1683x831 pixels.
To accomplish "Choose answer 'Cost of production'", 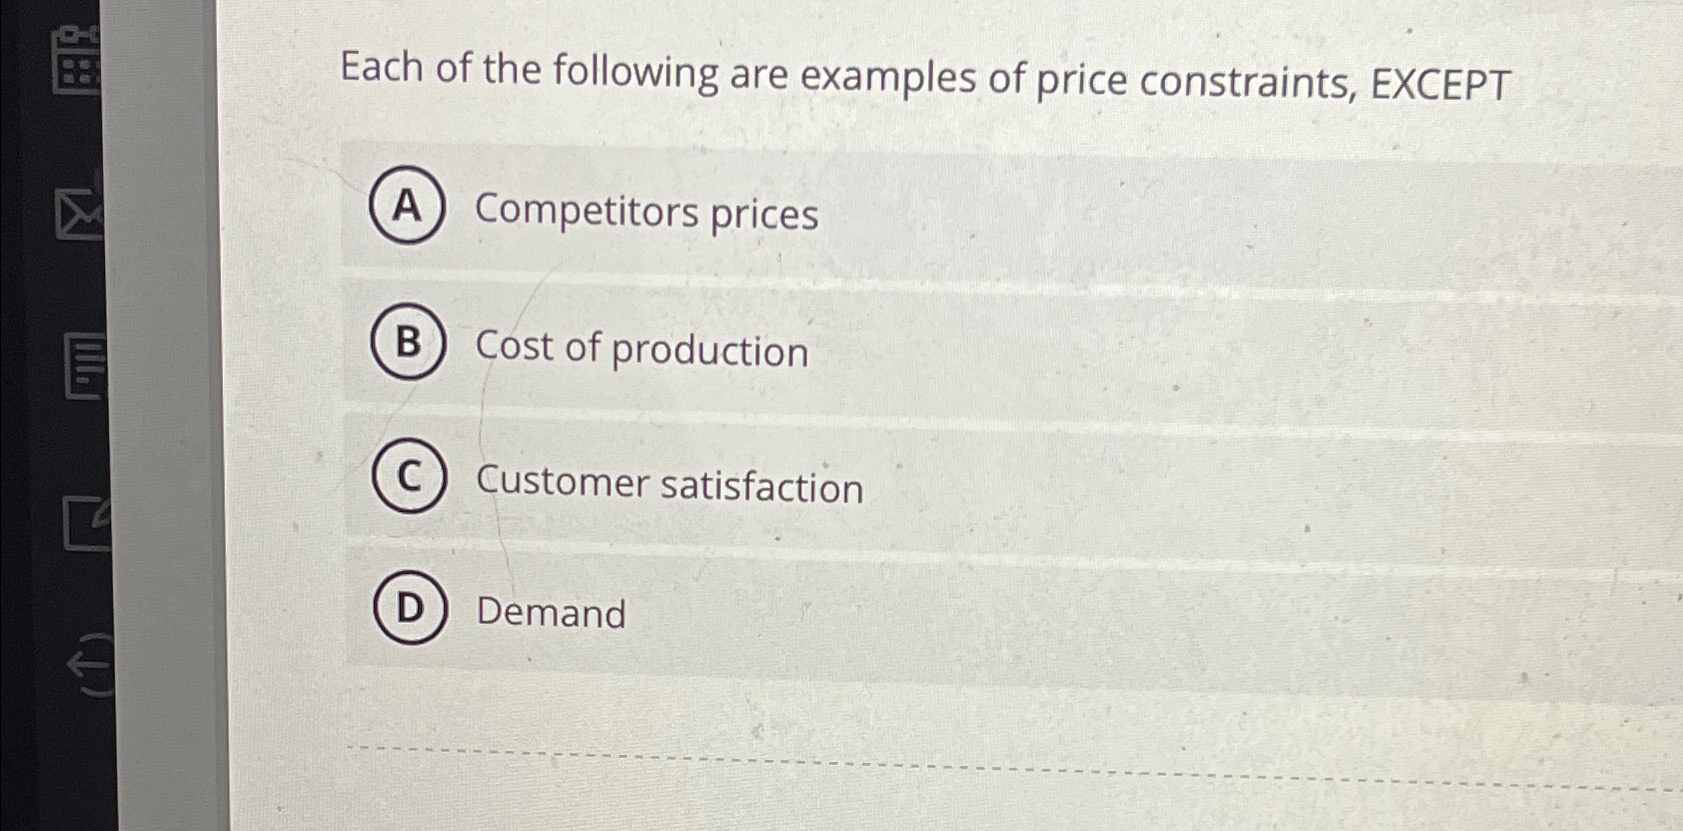I will point(641,351).
